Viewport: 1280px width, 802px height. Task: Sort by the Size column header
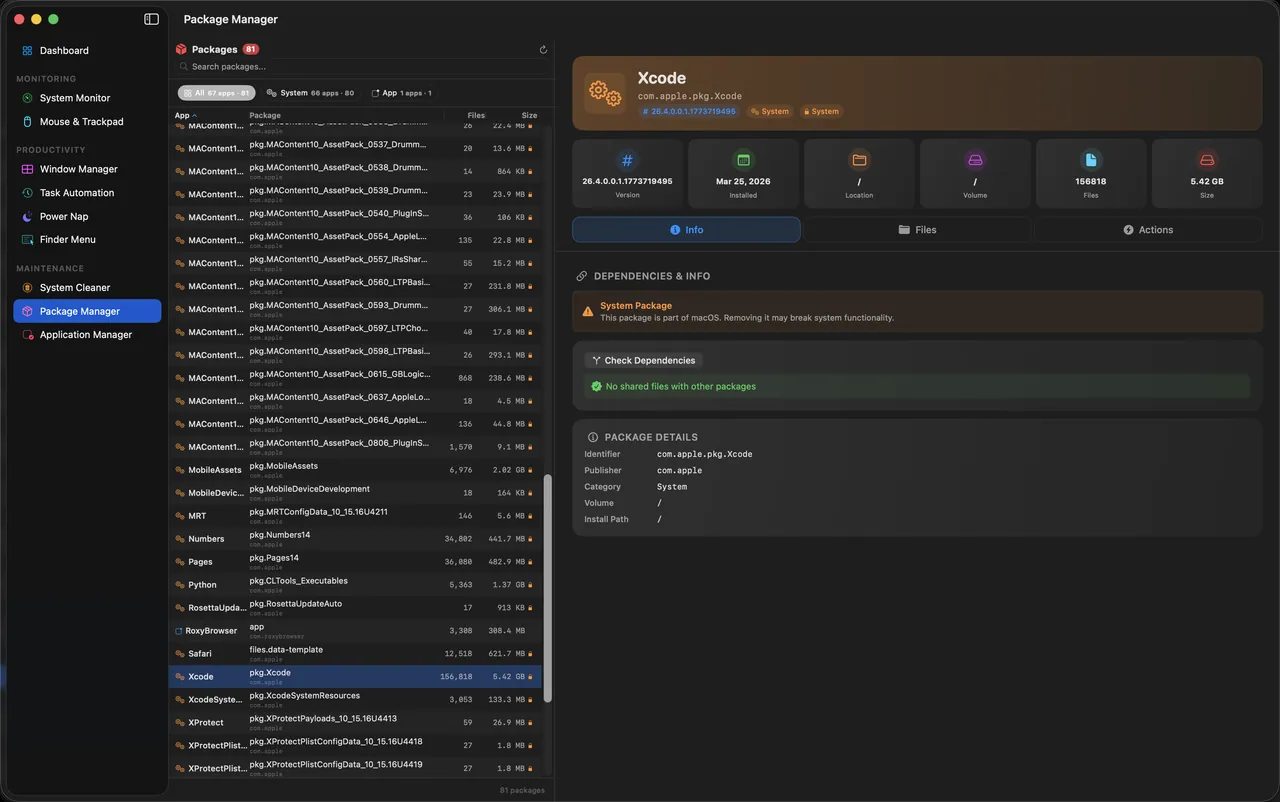(529, 115)
